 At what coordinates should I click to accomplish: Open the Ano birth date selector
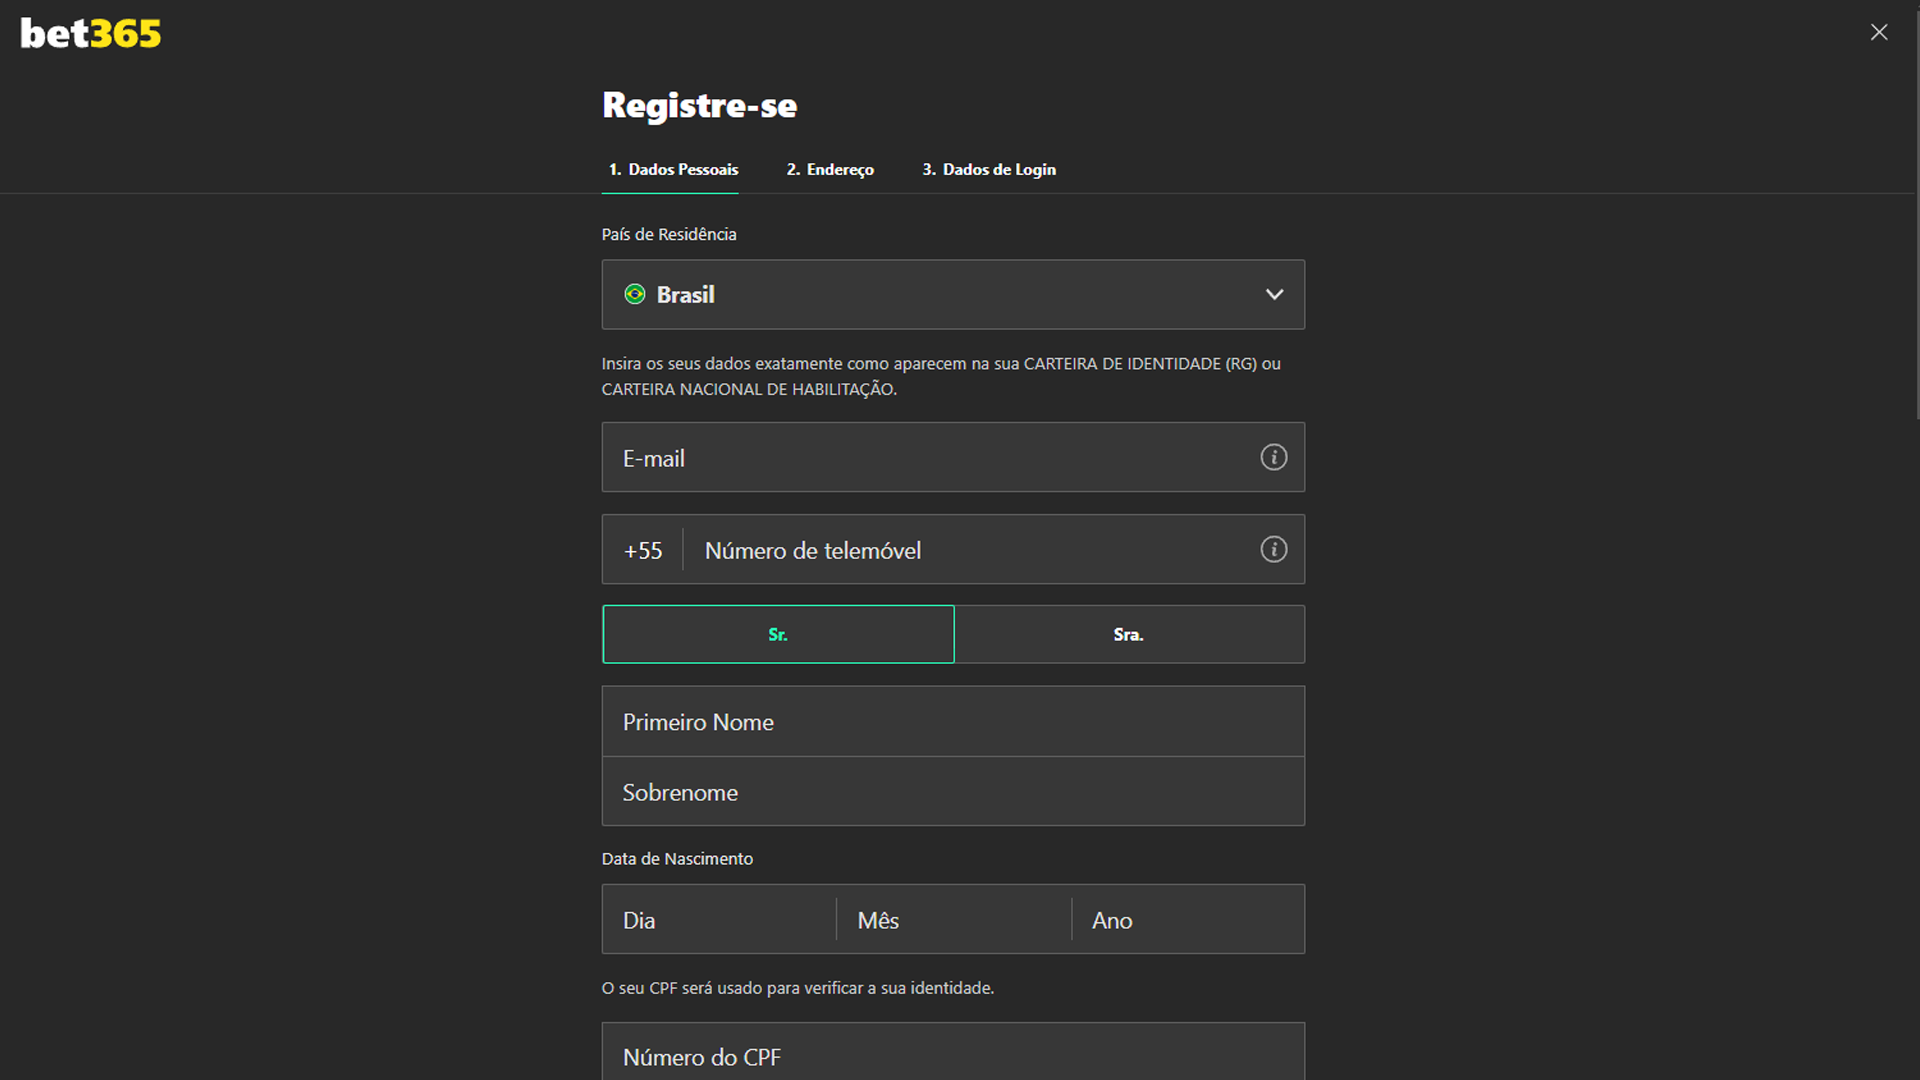[1188, 919]
